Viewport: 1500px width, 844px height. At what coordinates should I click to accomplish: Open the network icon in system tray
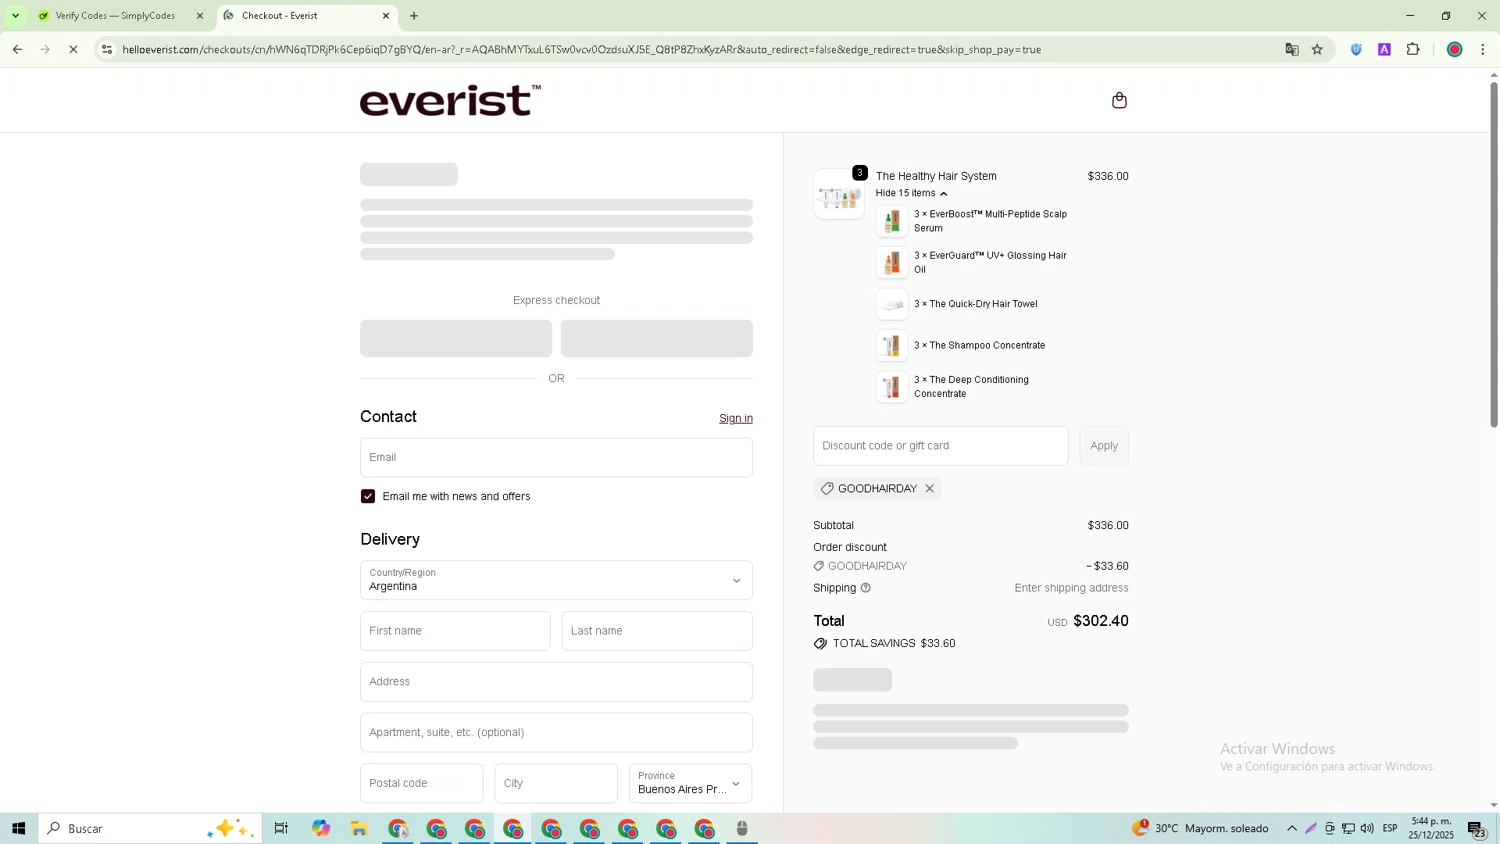click(x=1348, y=828)
